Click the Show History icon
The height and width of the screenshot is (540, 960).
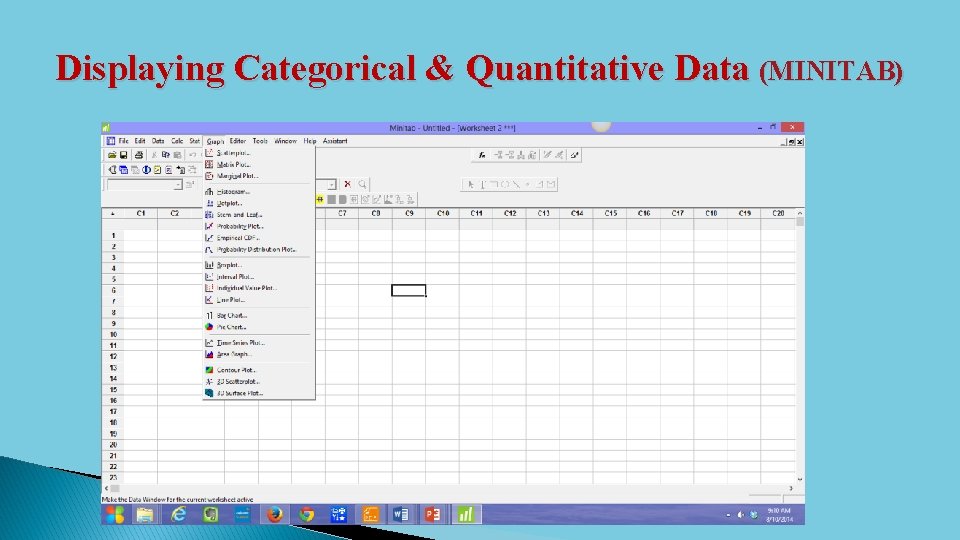[157, 170]
